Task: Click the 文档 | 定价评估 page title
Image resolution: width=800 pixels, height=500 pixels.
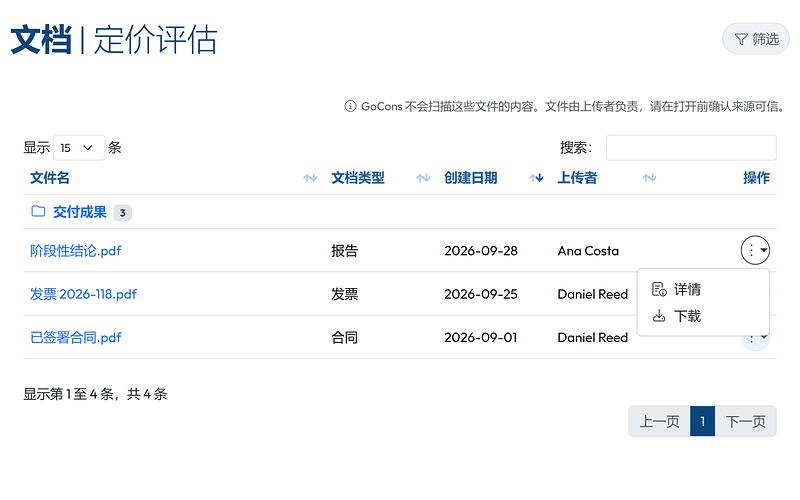Action: click(x=114, y=40)
